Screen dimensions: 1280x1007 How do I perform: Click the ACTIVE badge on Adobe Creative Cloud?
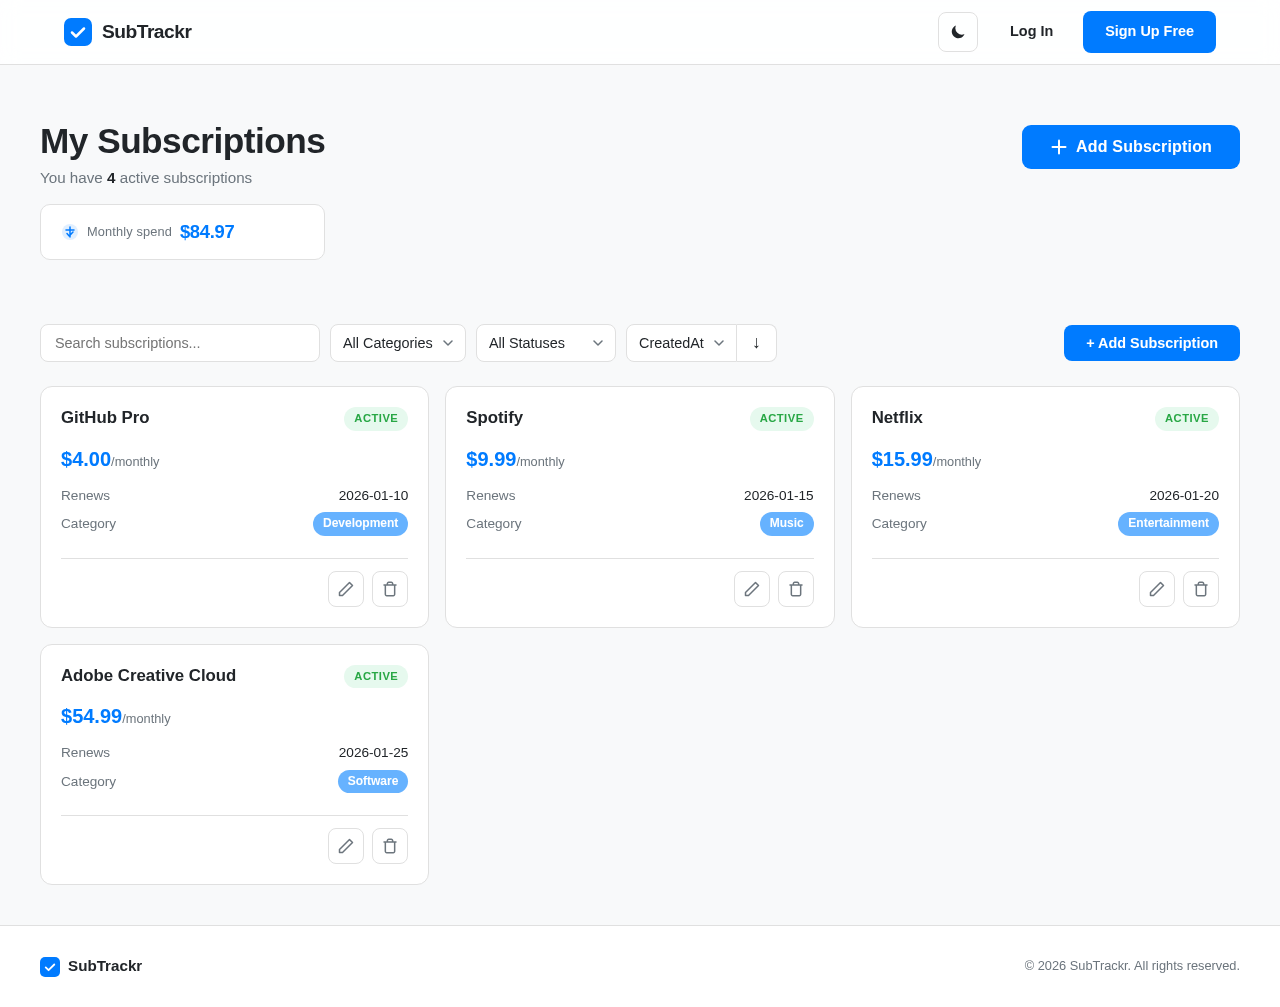point(376,676)
